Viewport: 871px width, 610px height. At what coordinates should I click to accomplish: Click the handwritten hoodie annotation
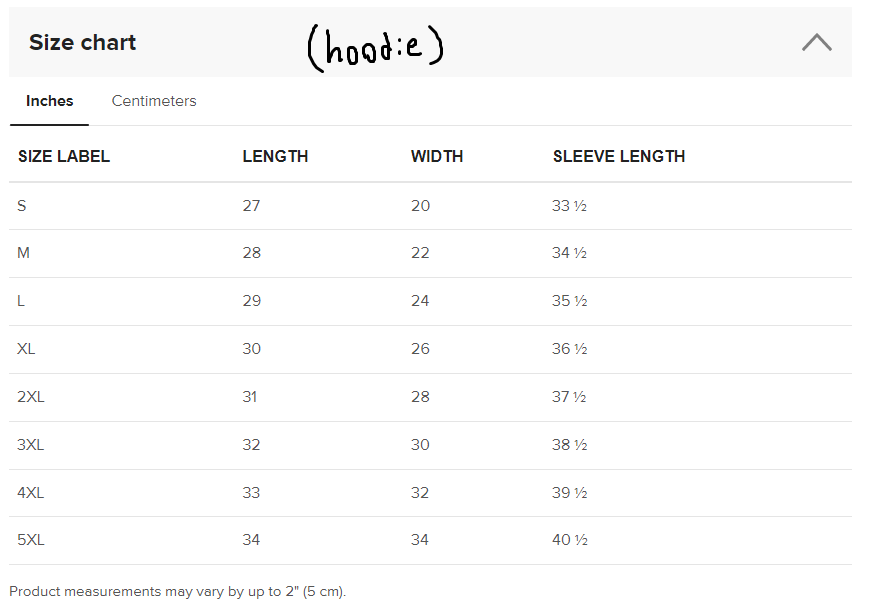(x=375, y=48)
